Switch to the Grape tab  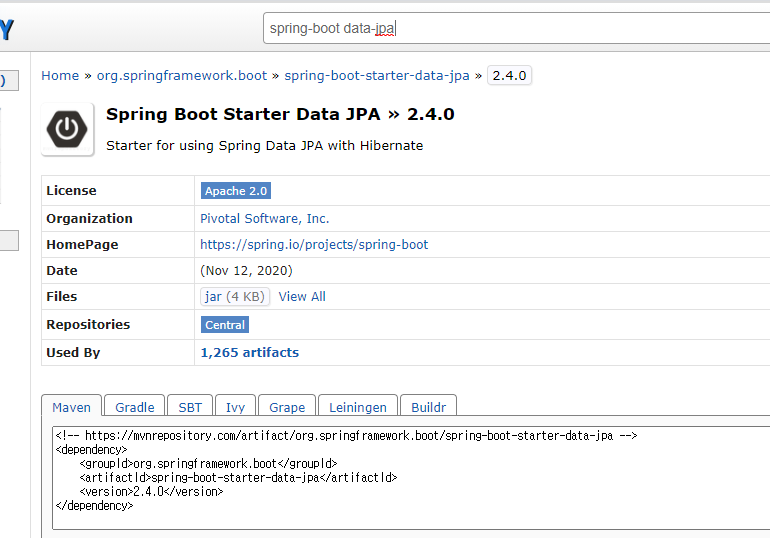click(287, 407)
